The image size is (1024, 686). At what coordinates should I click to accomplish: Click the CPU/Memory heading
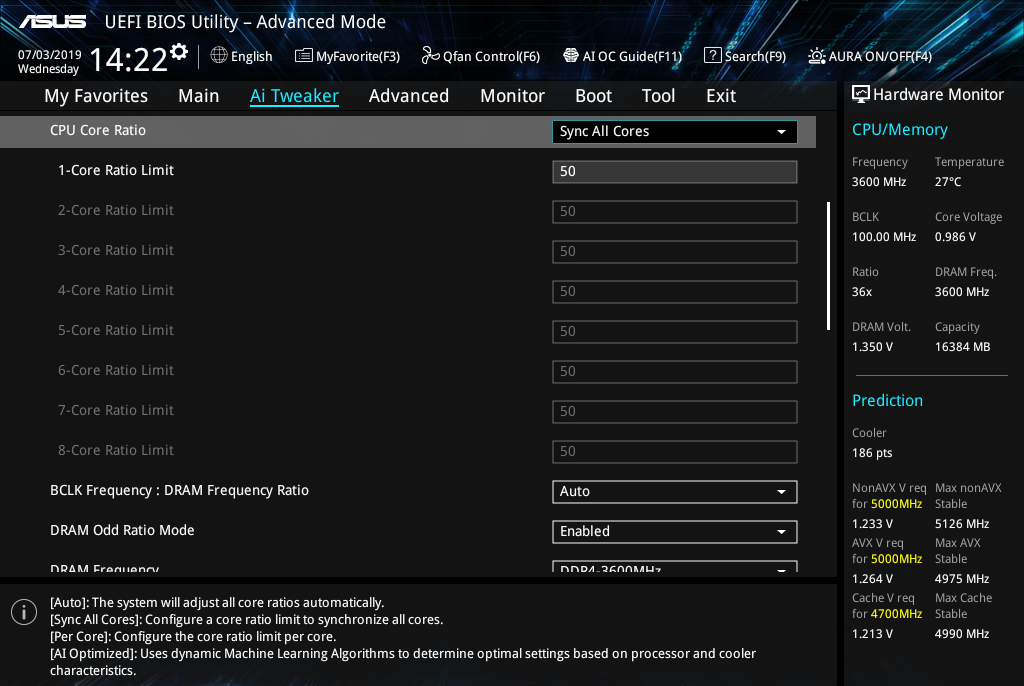click(899, 129)
